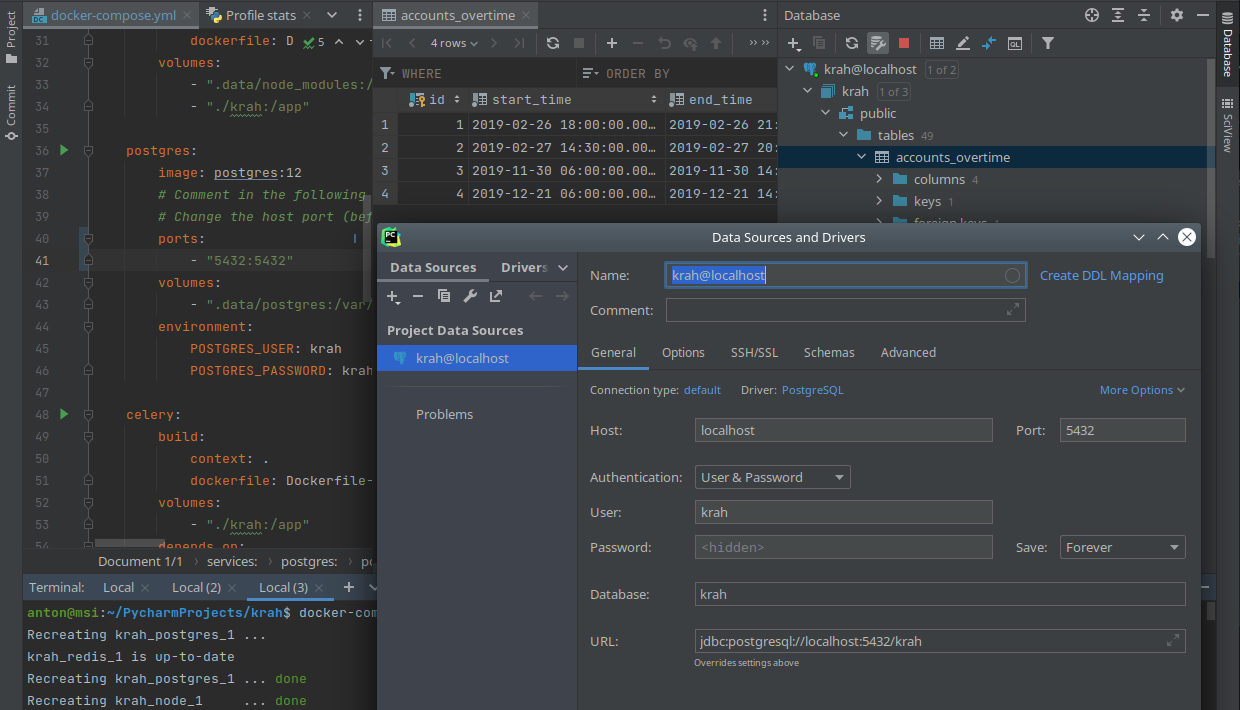Click the Port input field
Screen dimensions: 1240x710
point(1122,430)
